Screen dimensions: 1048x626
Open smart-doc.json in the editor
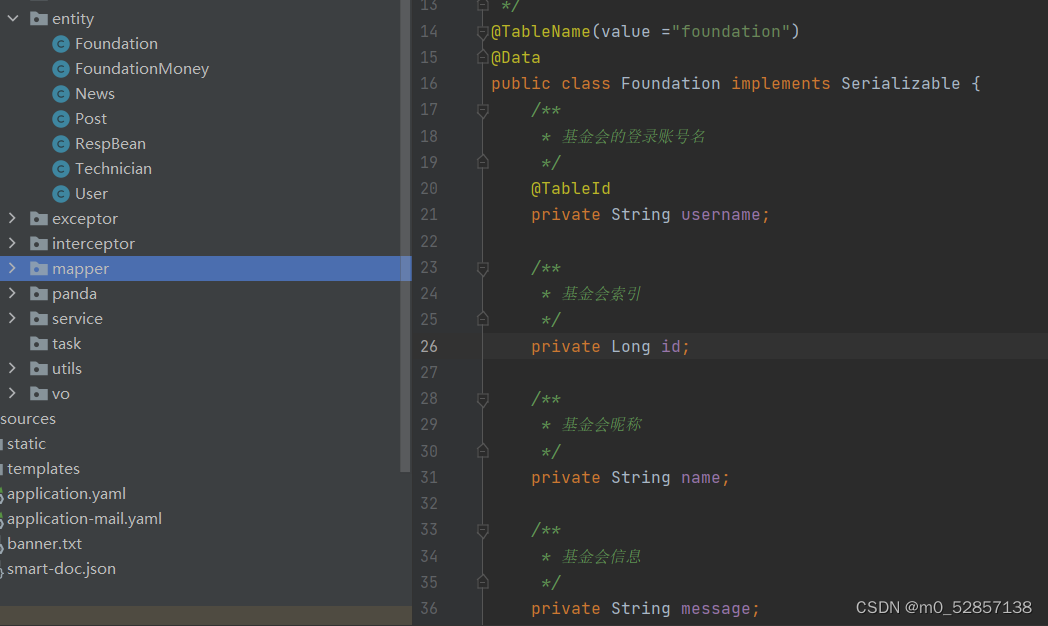point(61,568)
